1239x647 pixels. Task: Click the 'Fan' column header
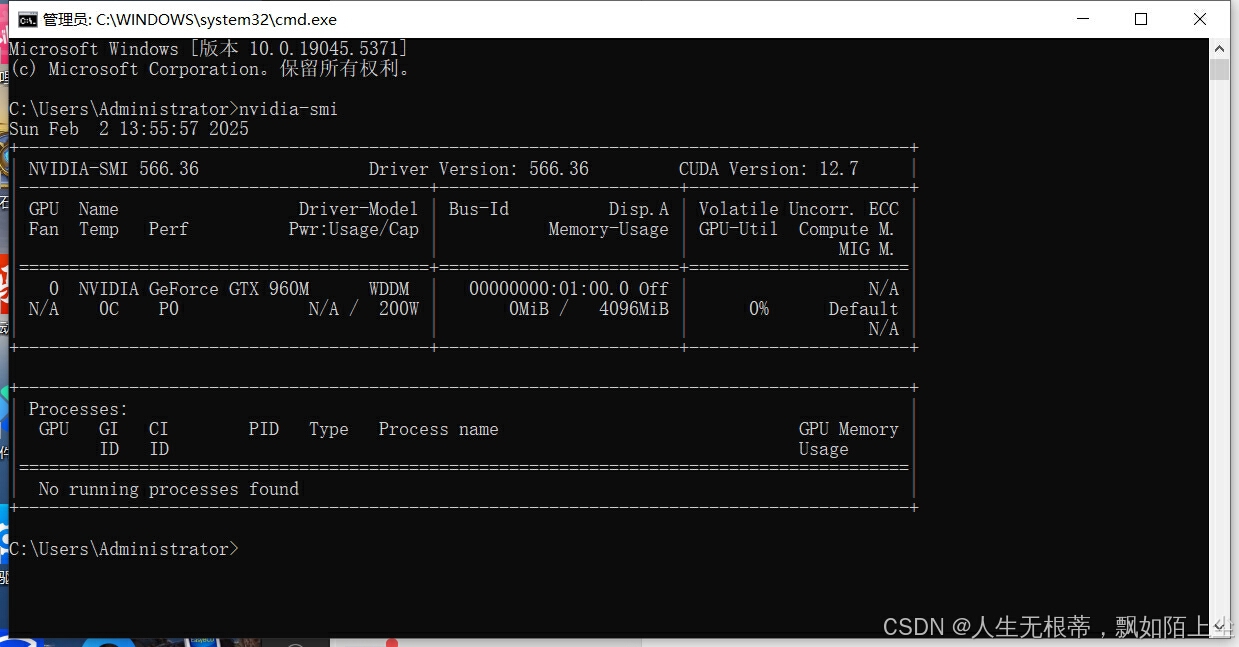pyautogui.click(x=43, y=229)
